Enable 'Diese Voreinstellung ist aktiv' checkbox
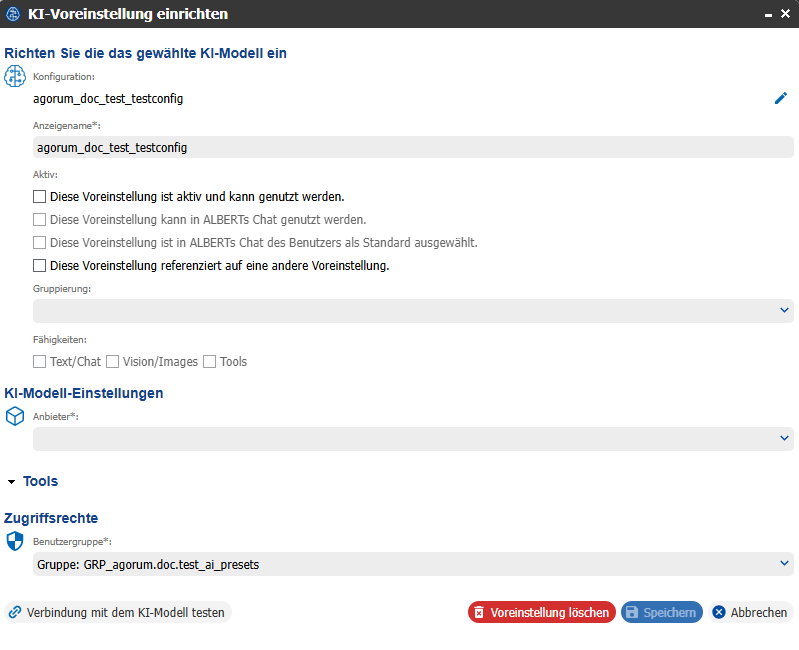This screenshot has width=799, height=650. coord(39,197)
